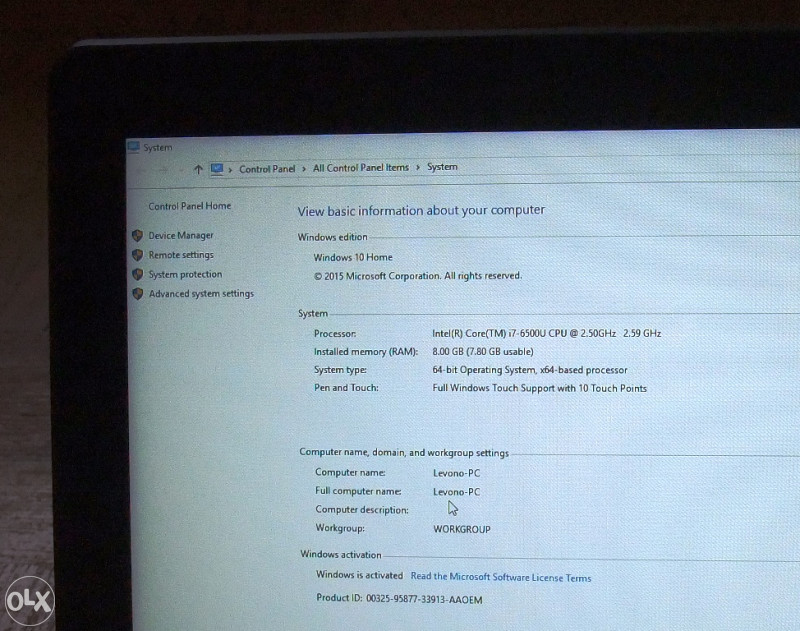Screen dimensions: 800x631
Task: Click the 'Windows edition' section heading
Action: point(333,237)
